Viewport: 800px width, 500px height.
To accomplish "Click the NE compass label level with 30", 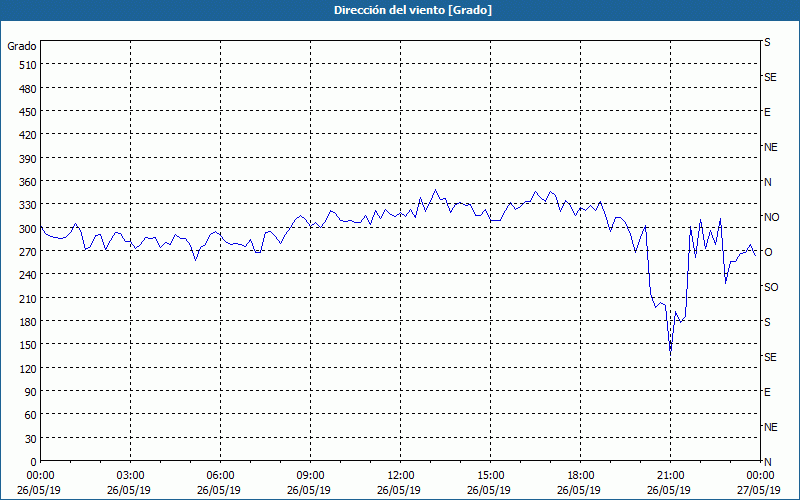I will [x=770, y=427].
